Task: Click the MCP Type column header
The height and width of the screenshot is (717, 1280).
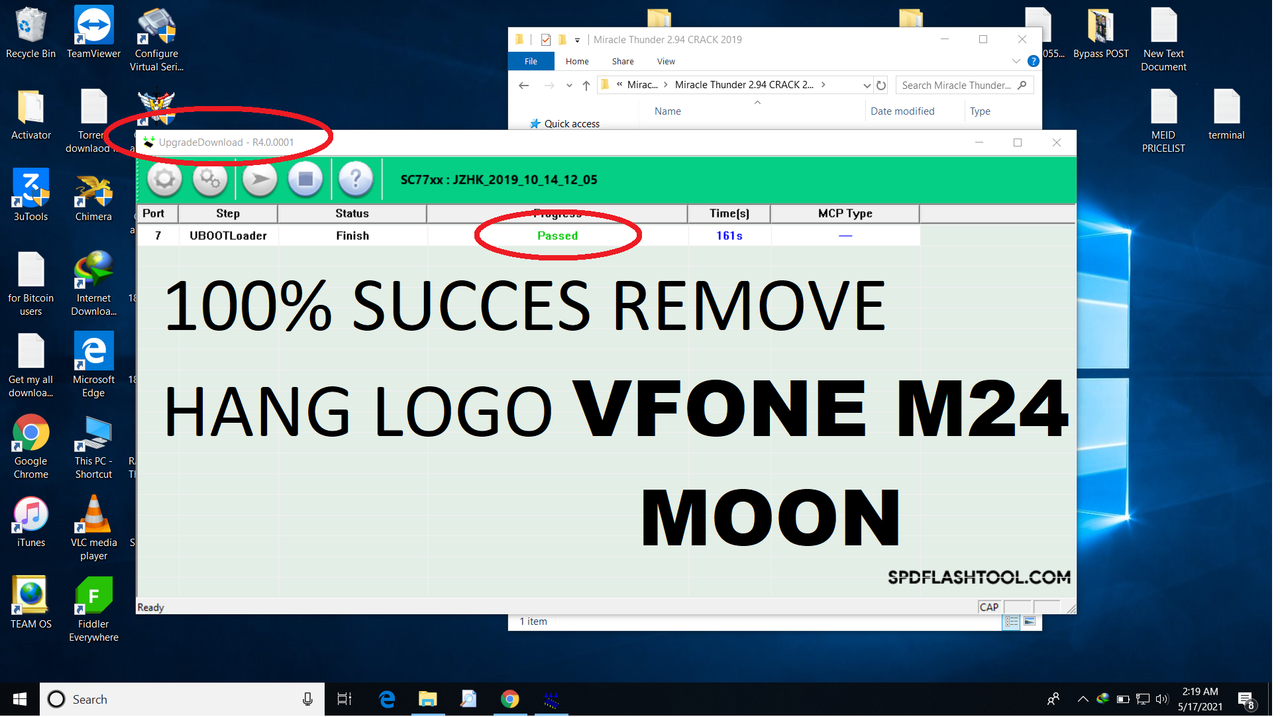Action: tap(845, 213)
